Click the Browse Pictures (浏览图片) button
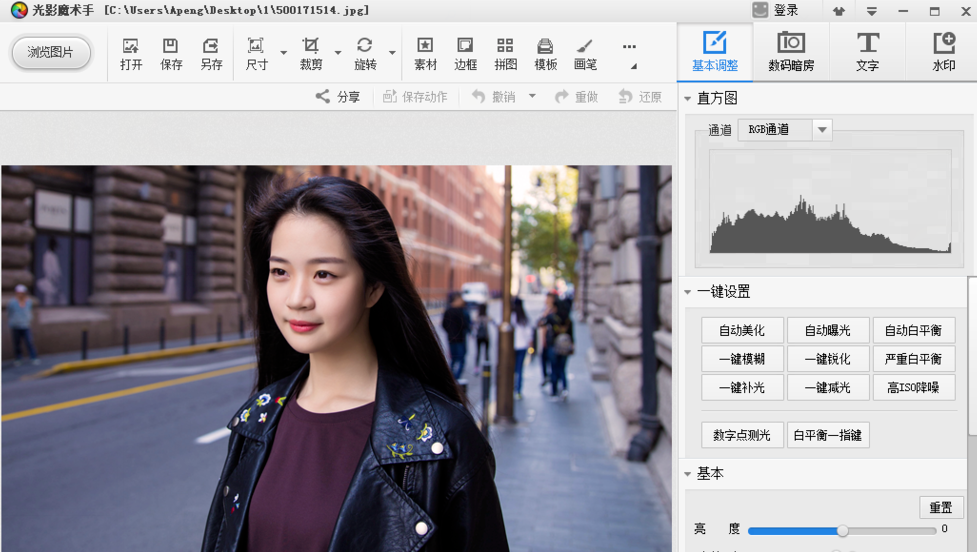977x552 pixels. (51, 52)
